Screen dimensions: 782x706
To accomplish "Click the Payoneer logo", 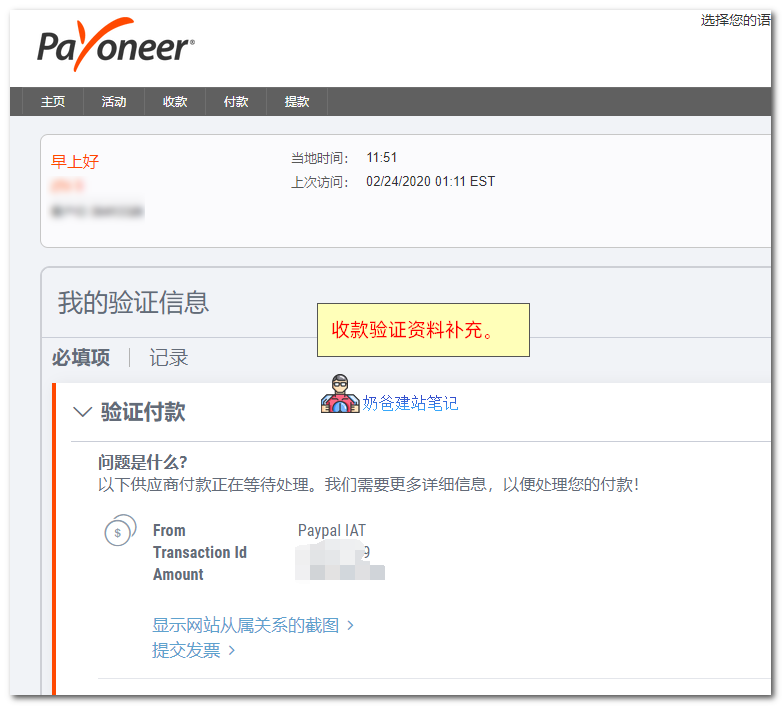I will (x=116, y=46).
